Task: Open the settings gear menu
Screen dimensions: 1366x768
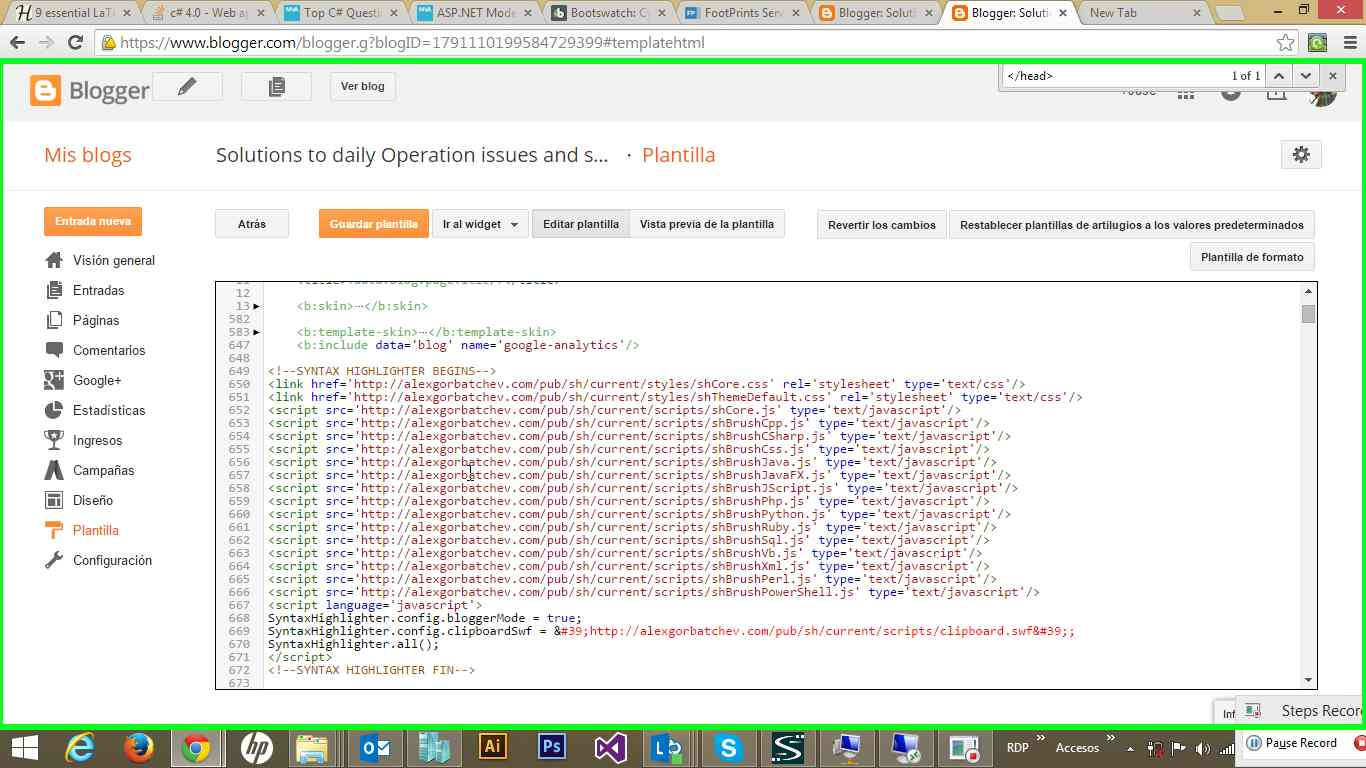Action: (x=1301, y=154)
